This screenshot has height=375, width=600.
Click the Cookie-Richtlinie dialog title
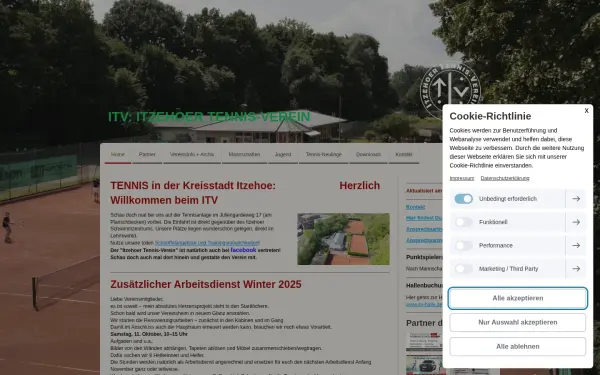tap(490, 116)
